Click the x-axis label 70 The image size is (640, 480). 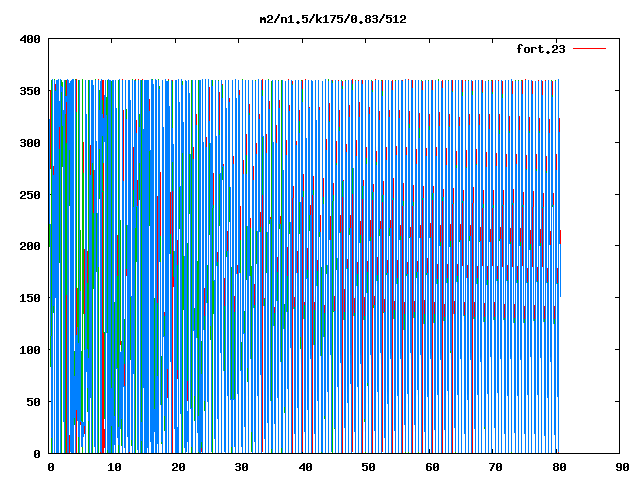pos(495,467)
